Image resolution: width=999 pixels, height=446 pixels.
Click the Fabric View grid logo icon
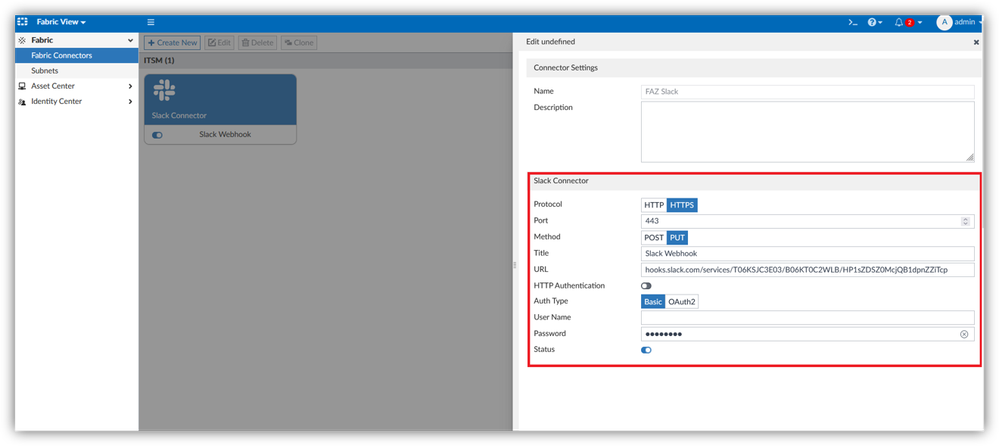coord(22,22)
